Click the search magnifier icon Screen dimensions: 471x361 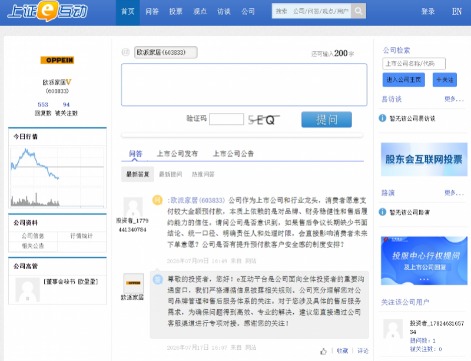pyautogui.click(x=358, y=11)
